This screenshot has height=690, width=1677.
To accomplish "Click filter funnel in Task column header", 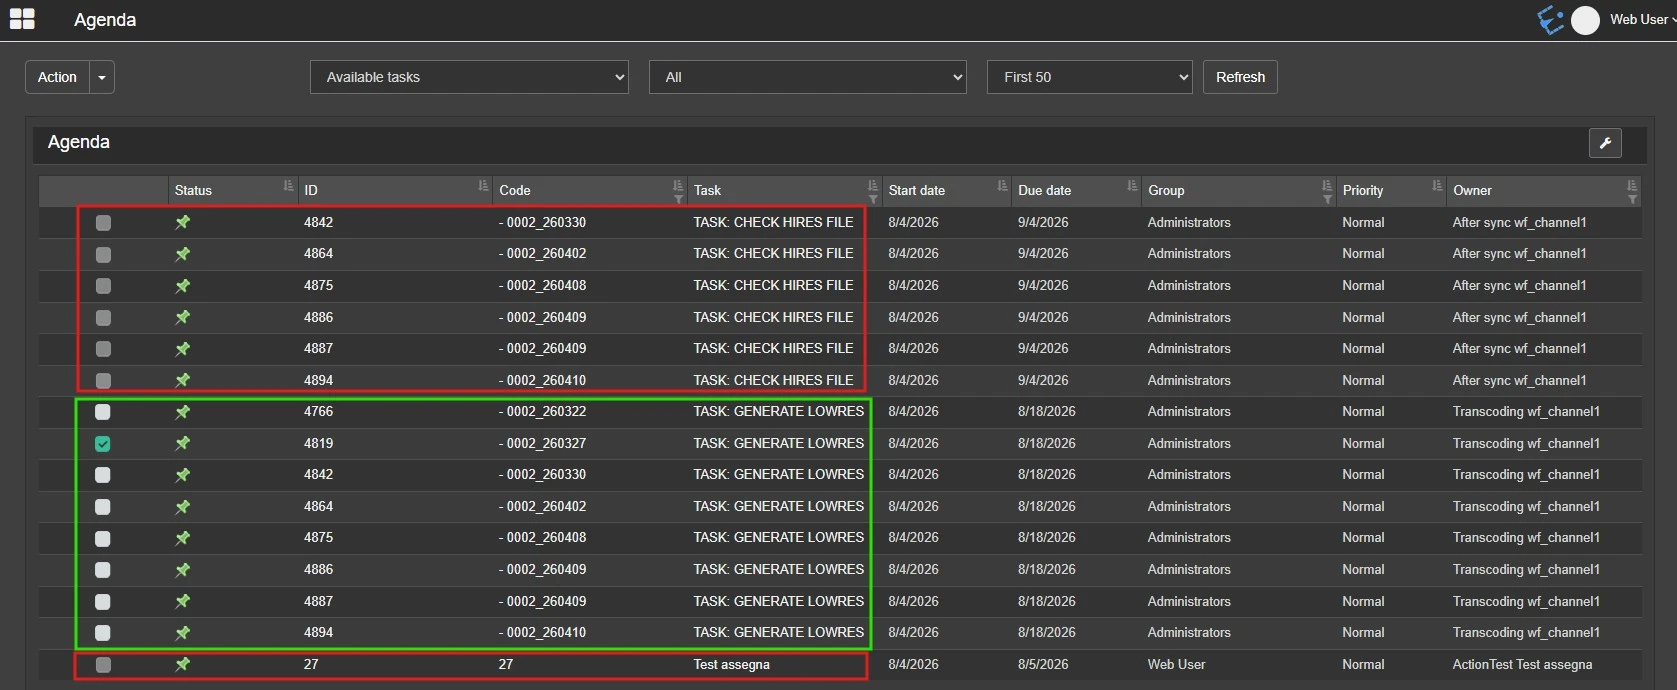I will point(872,200).
